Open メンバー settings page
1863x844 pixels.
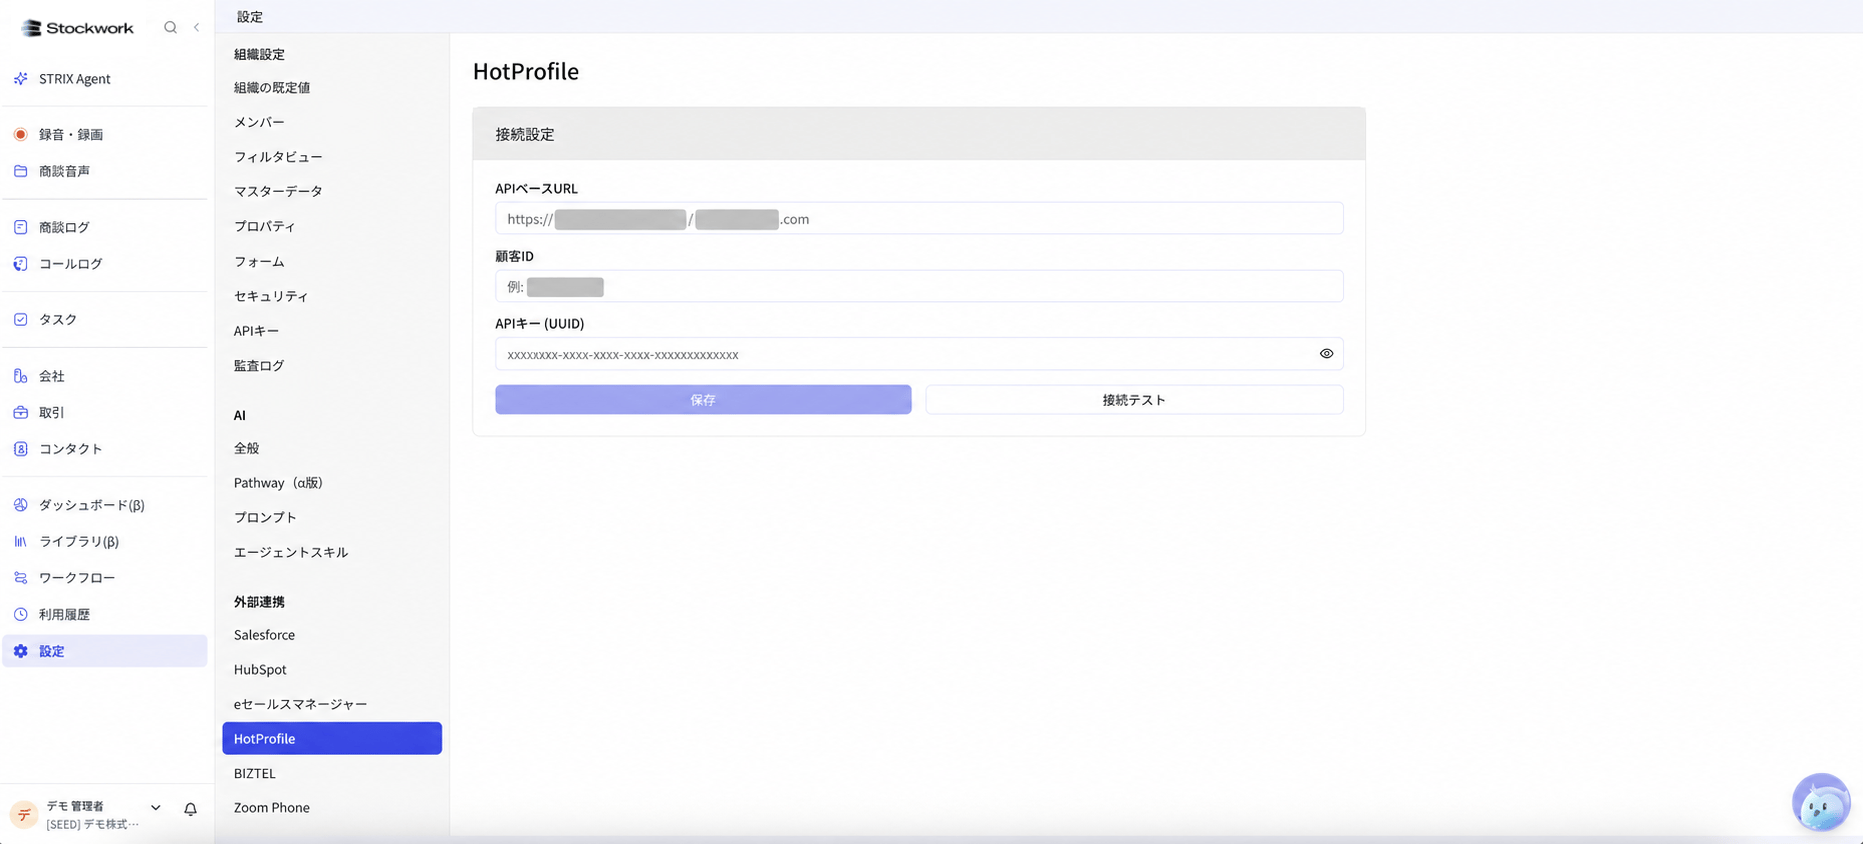[259, 122]
